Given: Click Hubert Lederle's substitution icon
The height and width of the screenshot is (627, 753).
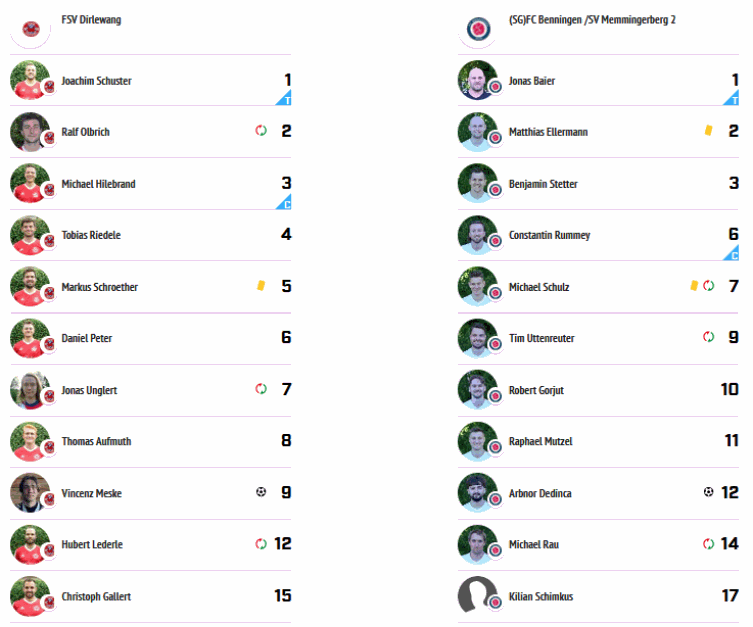Looking at the screenshot, I should (x=261, y=544).
